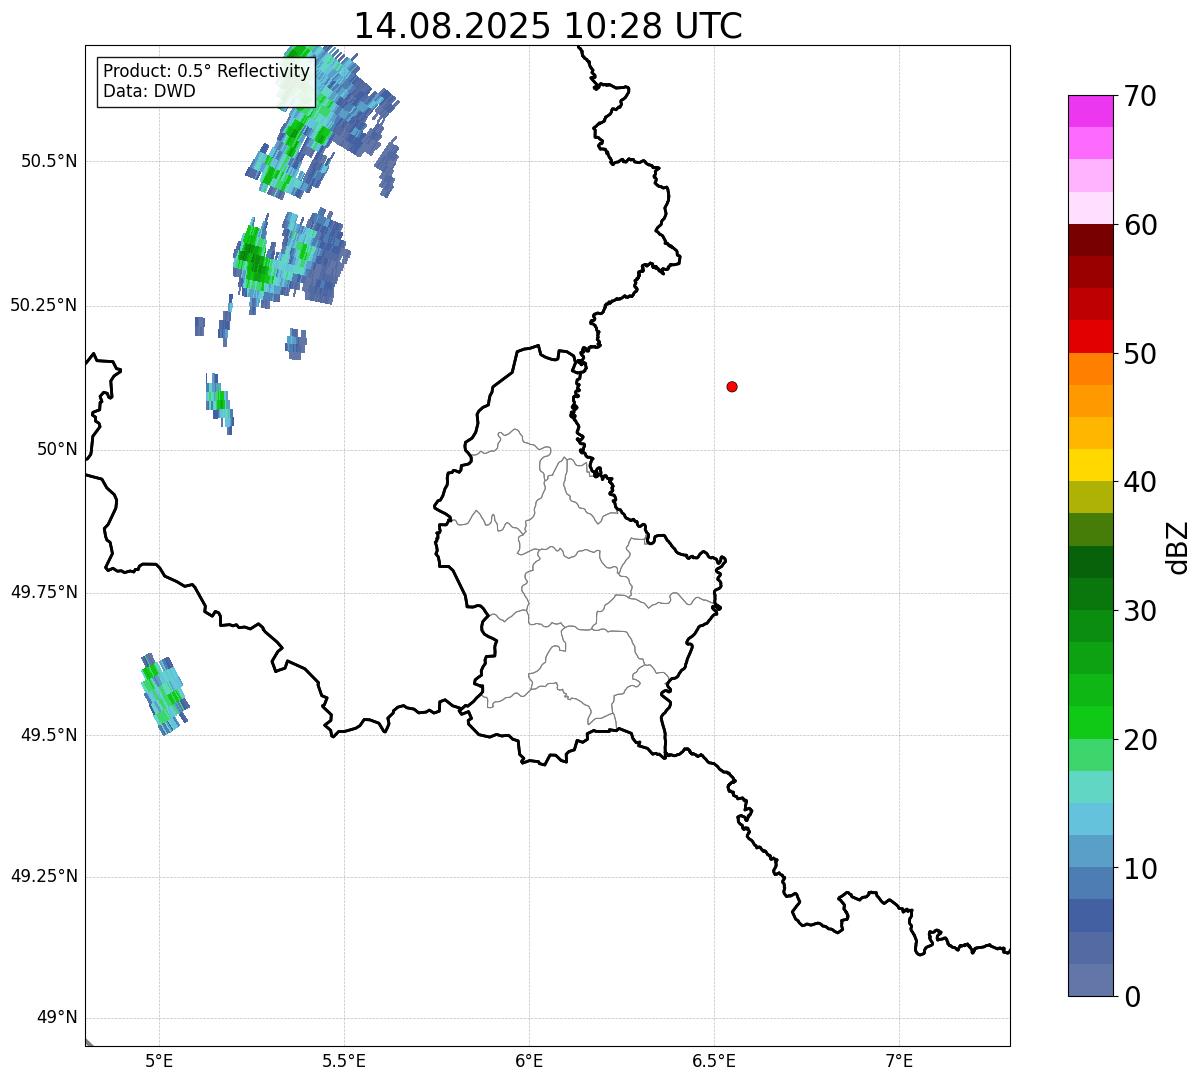The width and height of the screenshot is (1202, 1081).
Task: Click the 50.5°N latitude label
Action: pyautogui.click(x=50, y=161)
